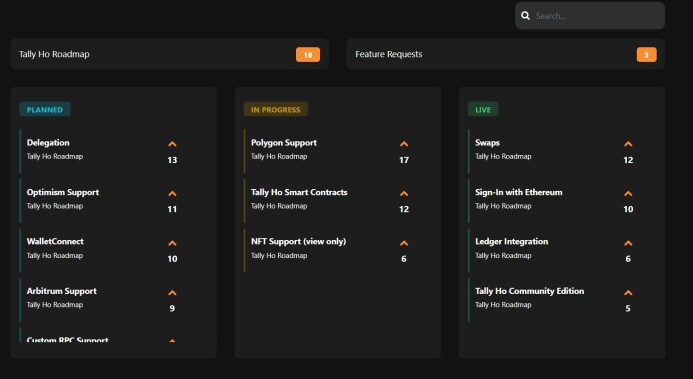Click the Feature Requests count badge
Screen dimensions: 693x379
(x=647, y=55)
